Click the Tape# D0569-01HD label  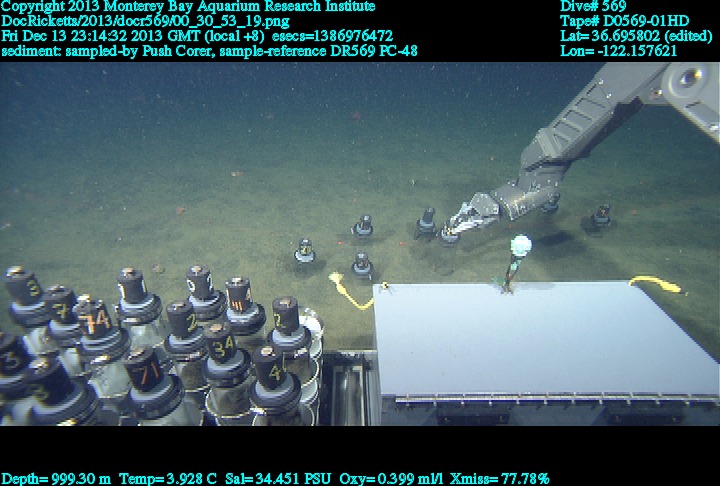(x=624, y=21)
